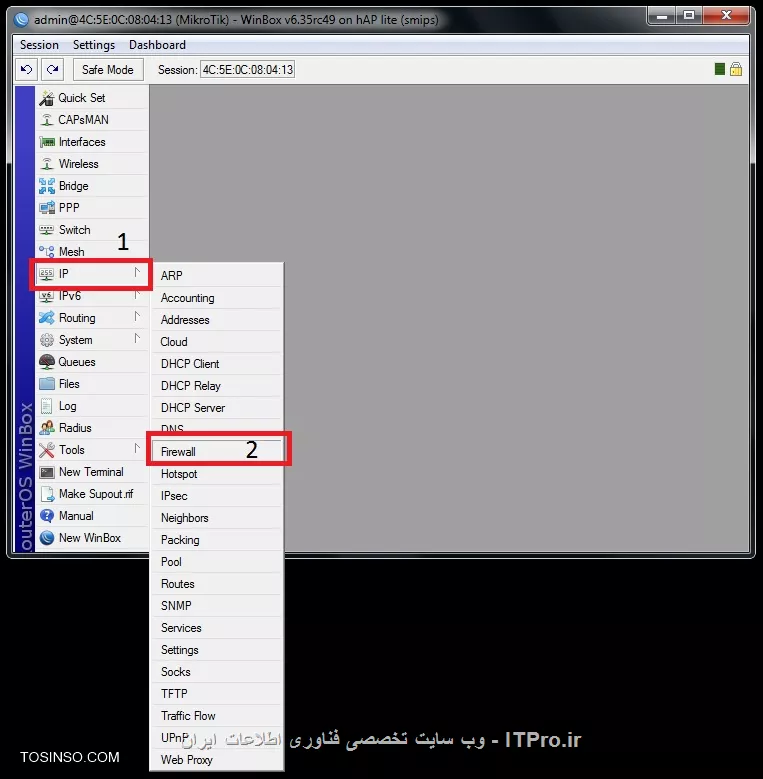The image size is (763, 779).
Task: Click the Radius users icon
Action: 47,428
